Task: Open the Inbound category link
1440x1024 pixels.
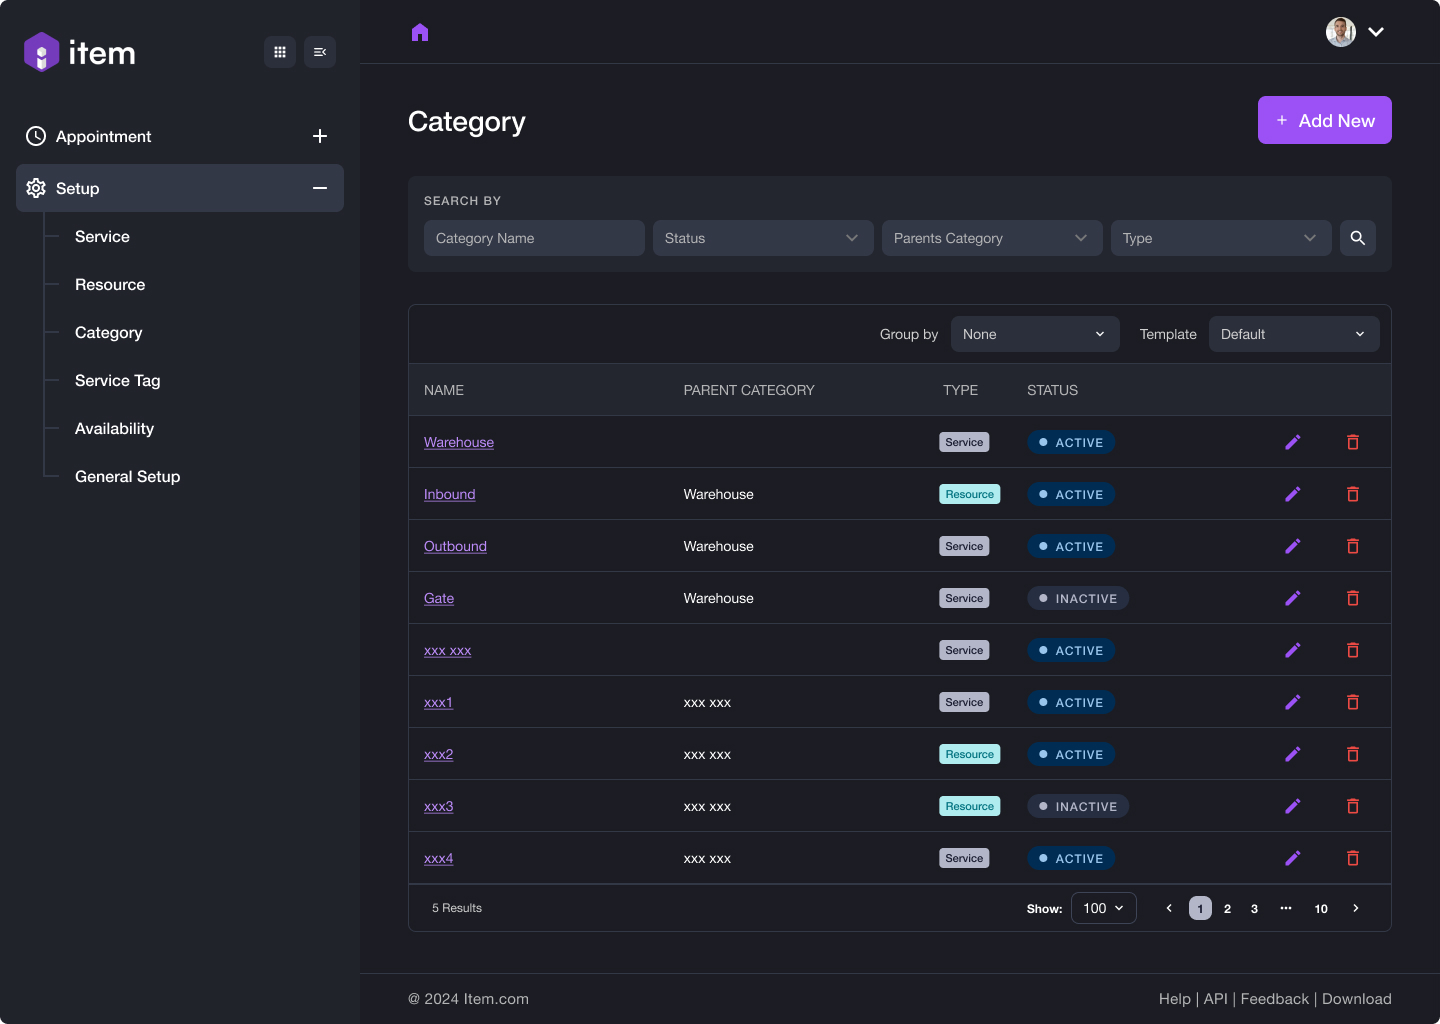Action: (450, 494)
